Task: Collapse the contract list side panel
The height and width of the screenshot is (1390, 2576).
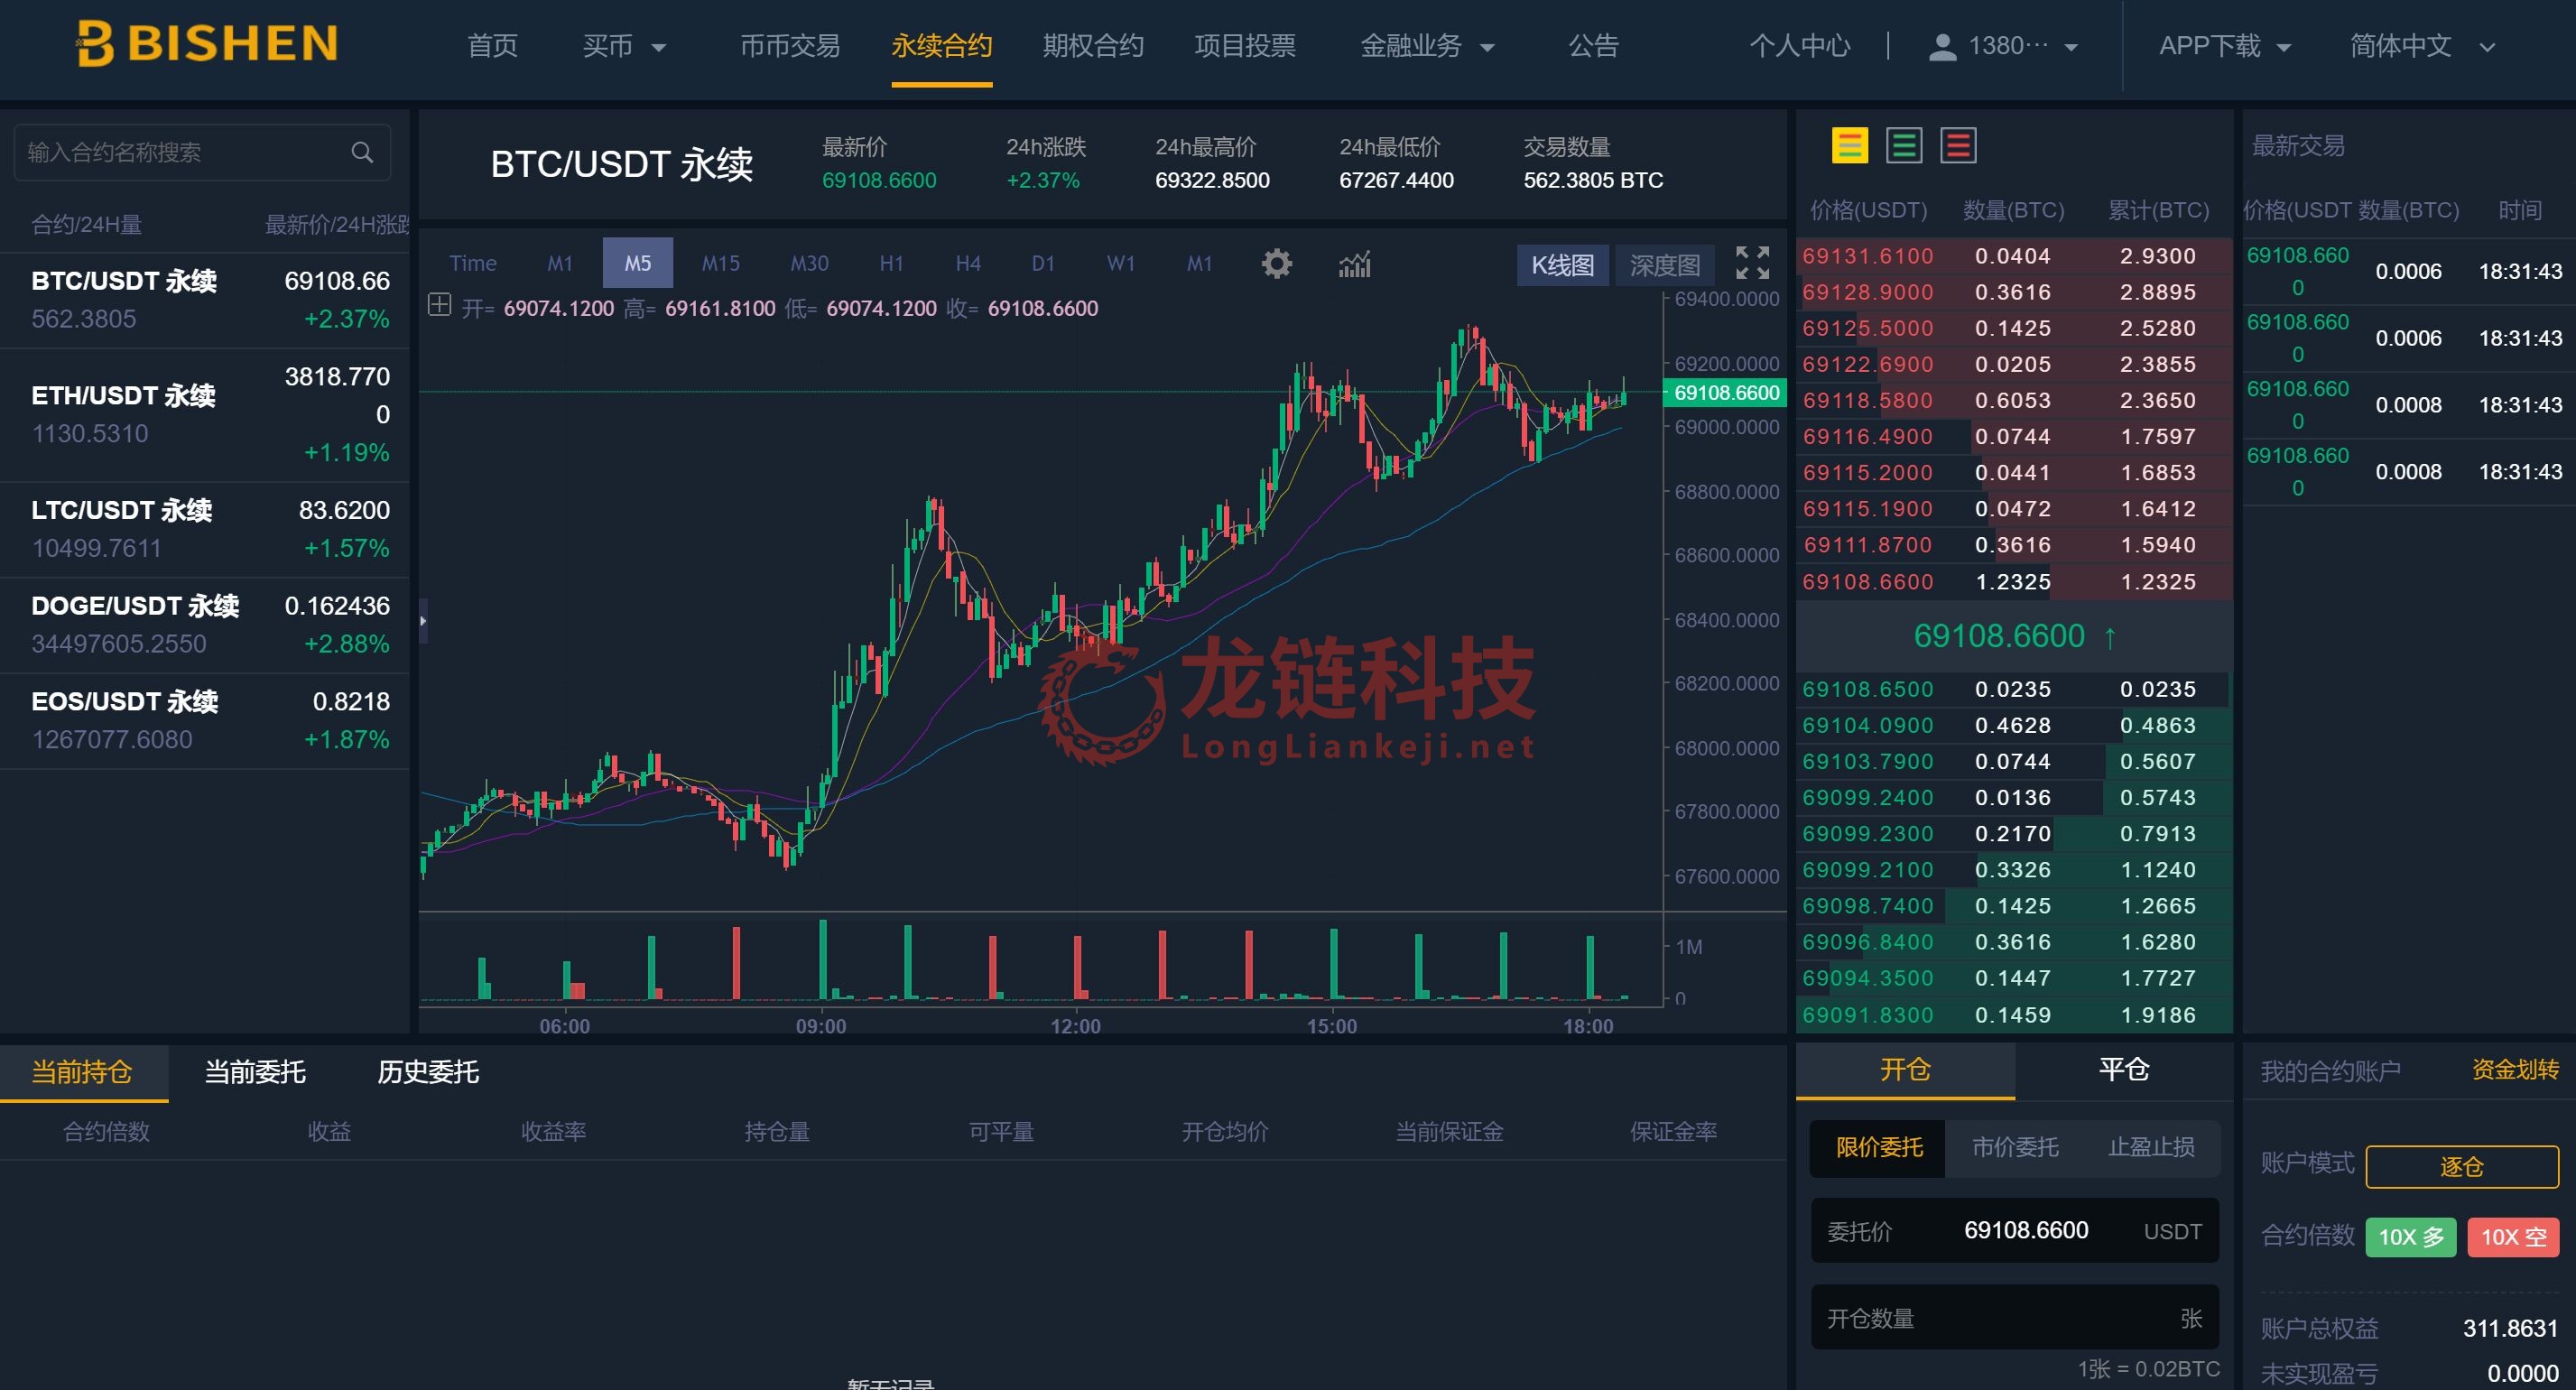Action: 423,621
